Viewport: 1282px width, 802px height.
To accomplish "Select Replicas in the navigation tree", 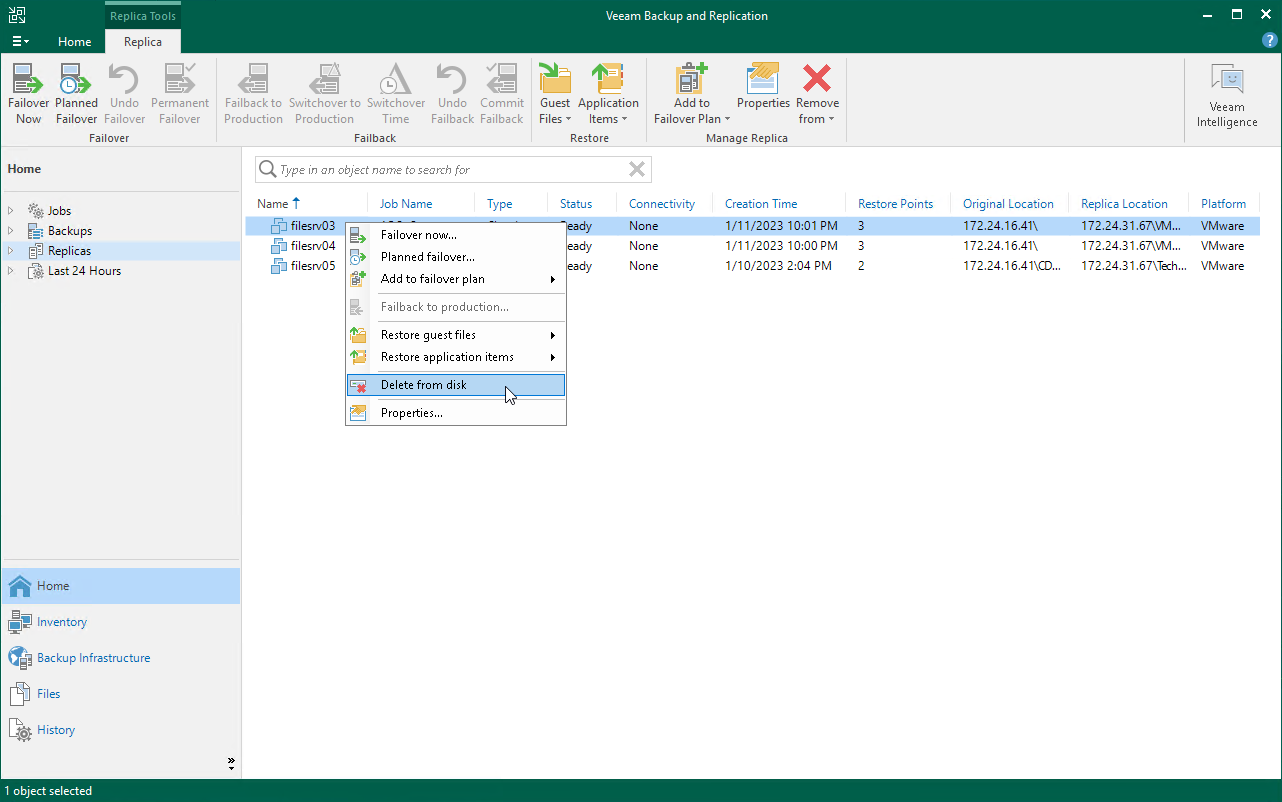I will pos(69,251).
